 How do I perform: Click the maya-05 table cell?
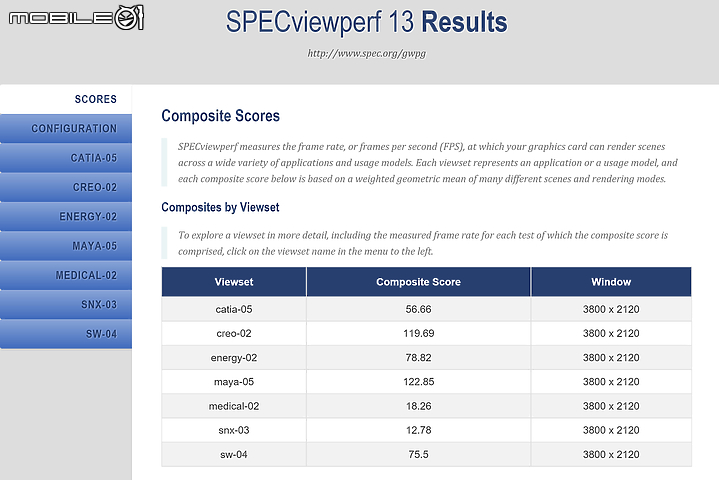pos(234,382)
